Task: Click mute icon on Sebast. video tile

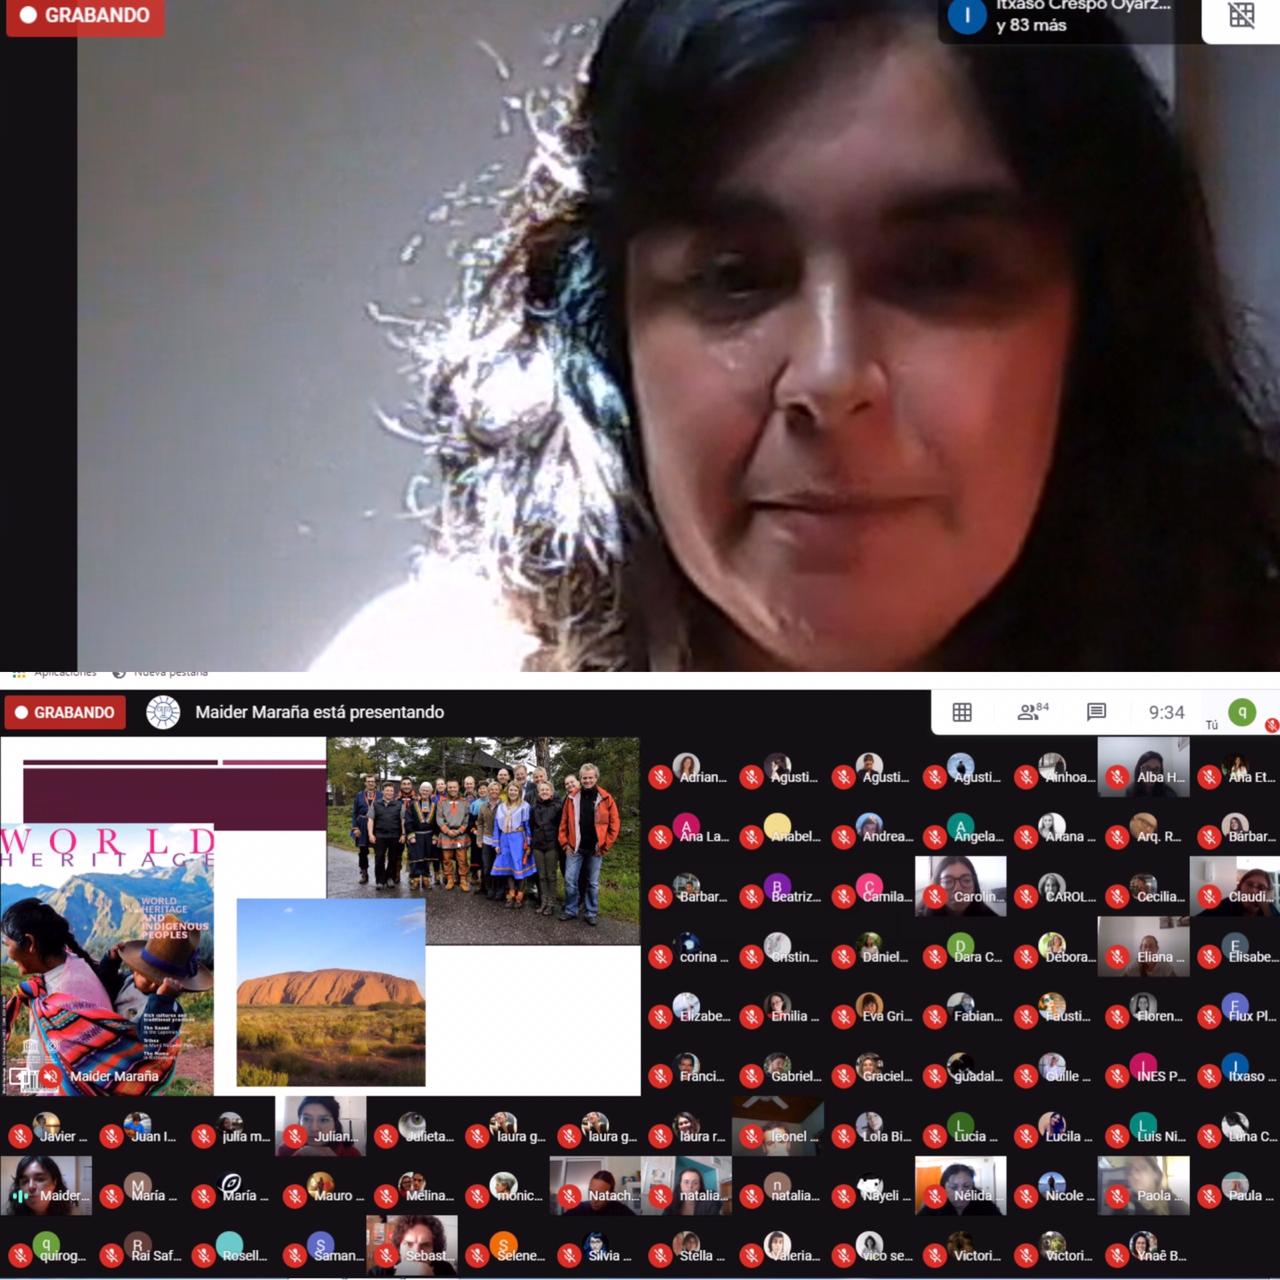Action: tap(386, 1256)
